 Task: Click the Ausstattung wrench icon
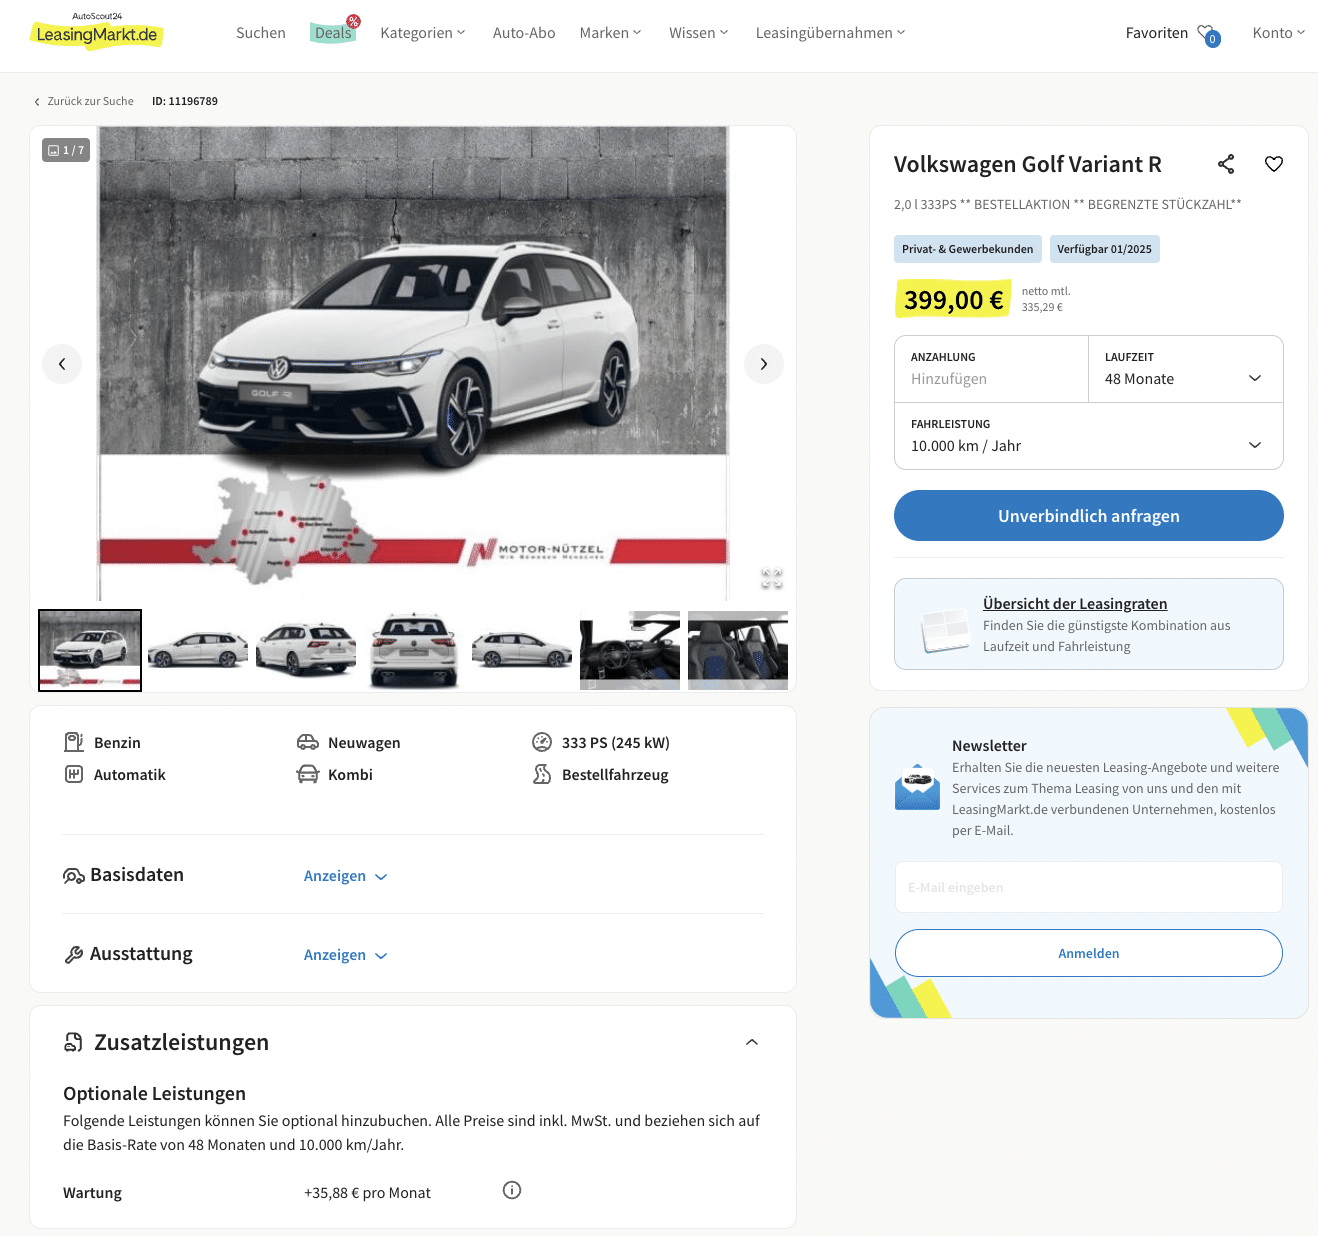pos(74,955)
